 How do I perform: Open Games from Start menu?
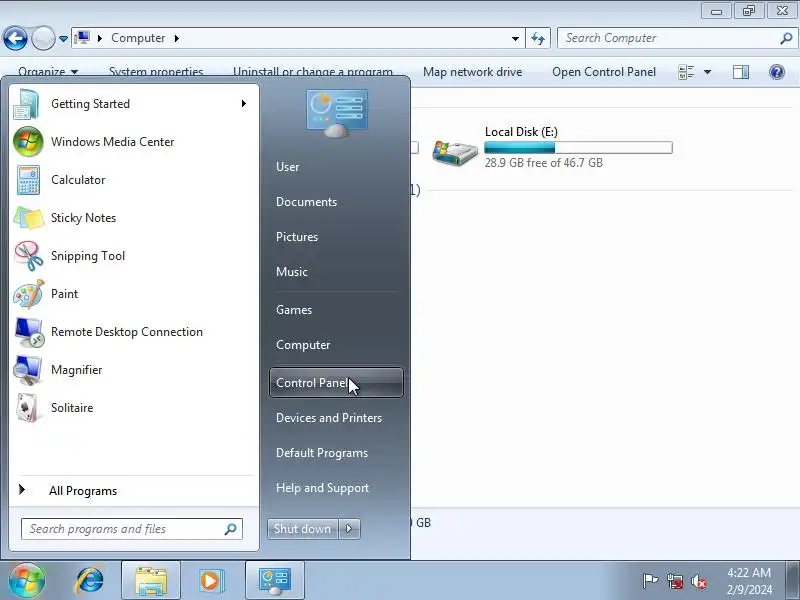(336, 310)
